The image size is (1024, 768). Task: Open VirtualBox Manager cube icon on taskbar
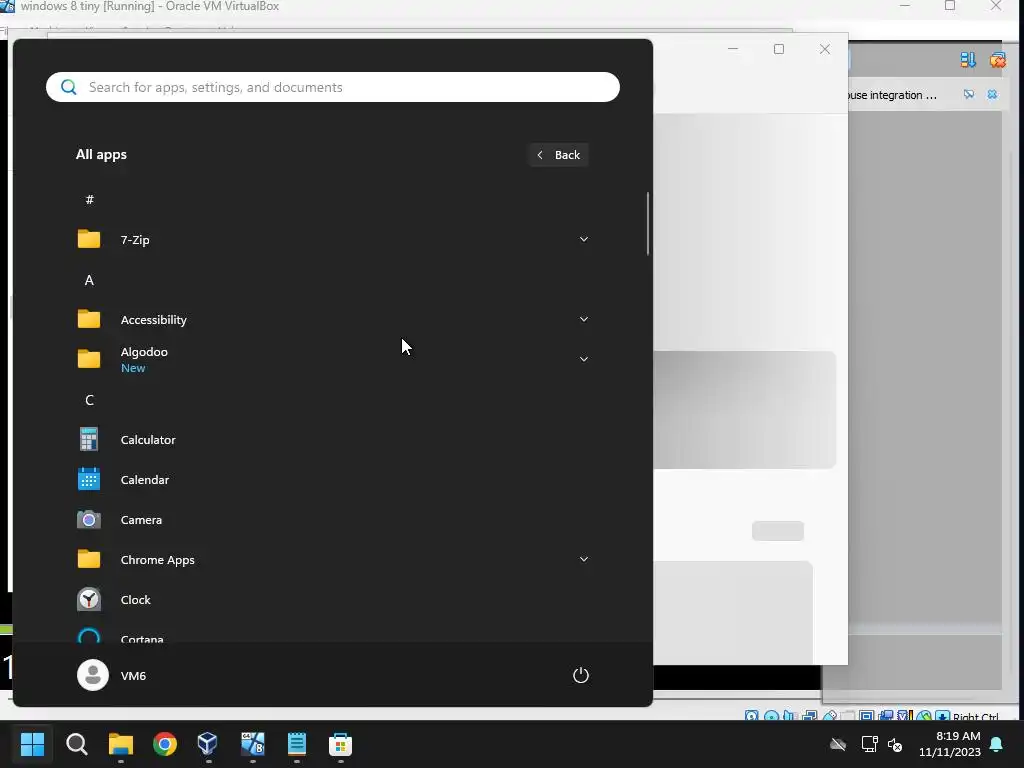pyautogui.click(x=208, y=744)
